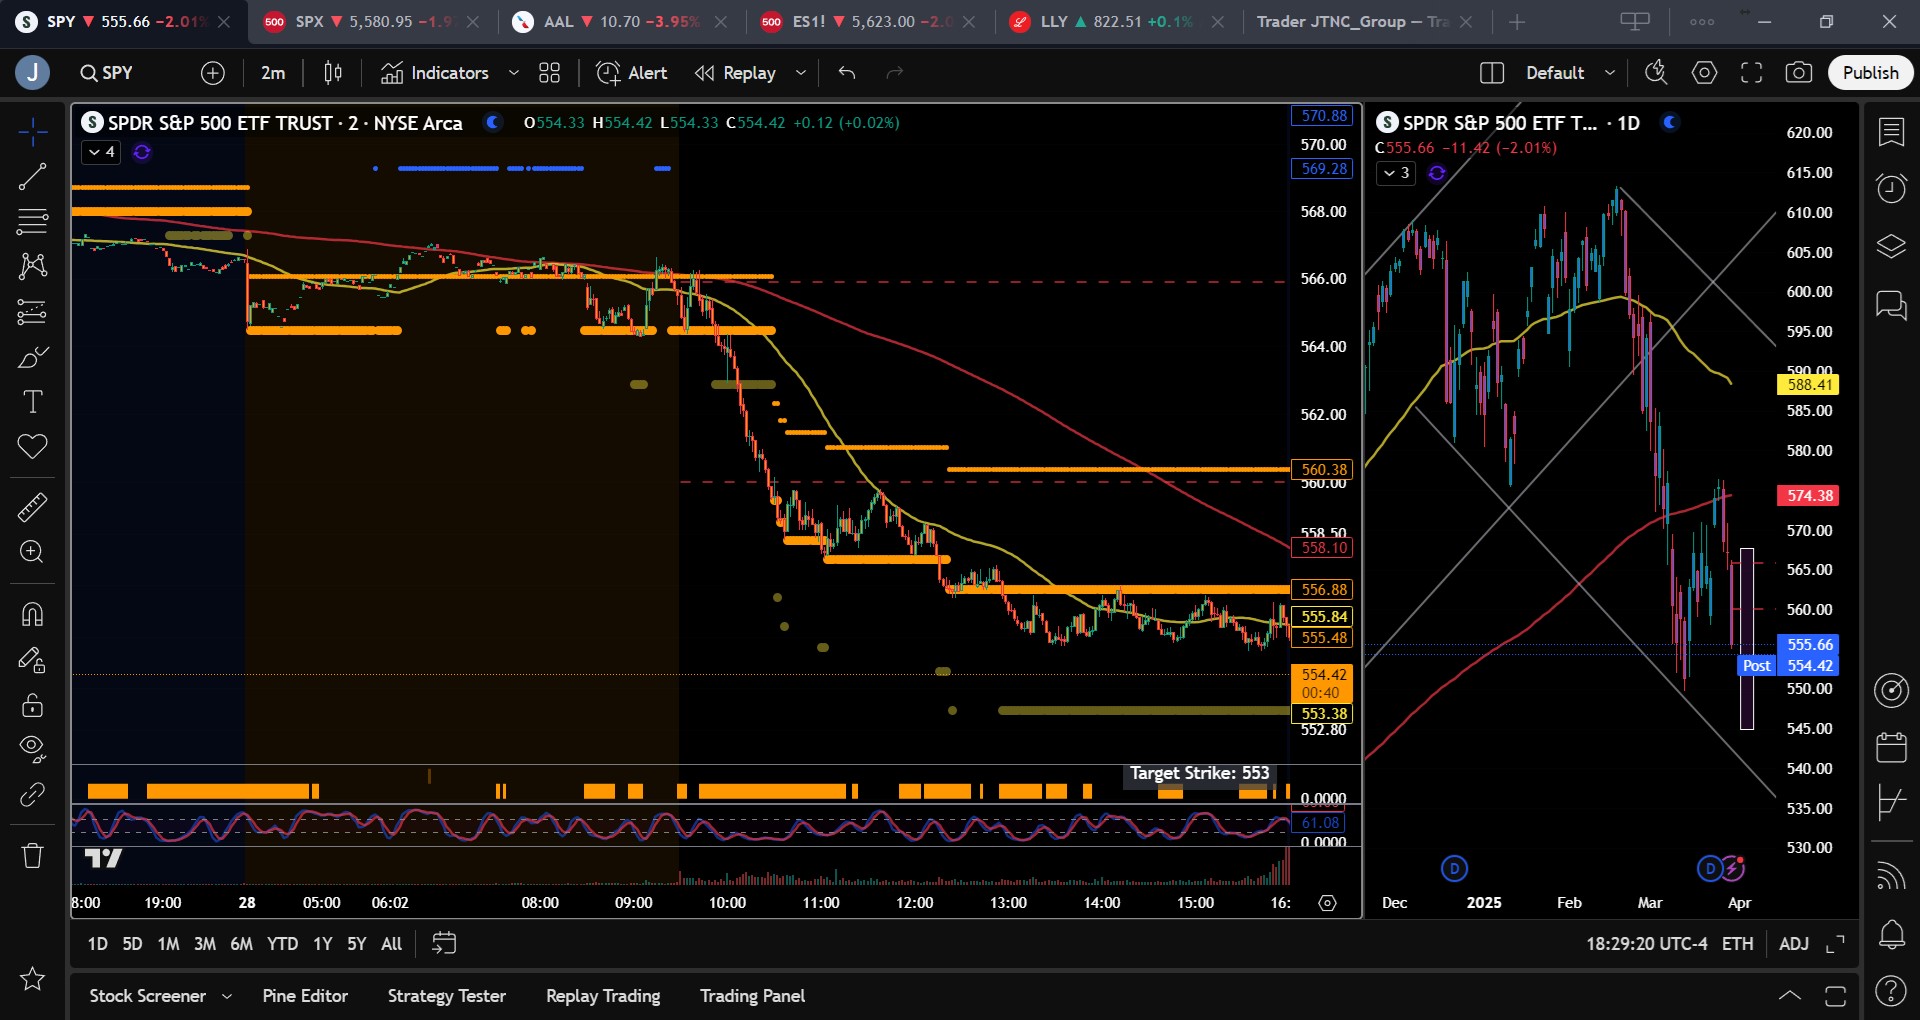Open the Stock Screener panel
This screenshot has width=1920, height=1020.
tap(148, 996)
